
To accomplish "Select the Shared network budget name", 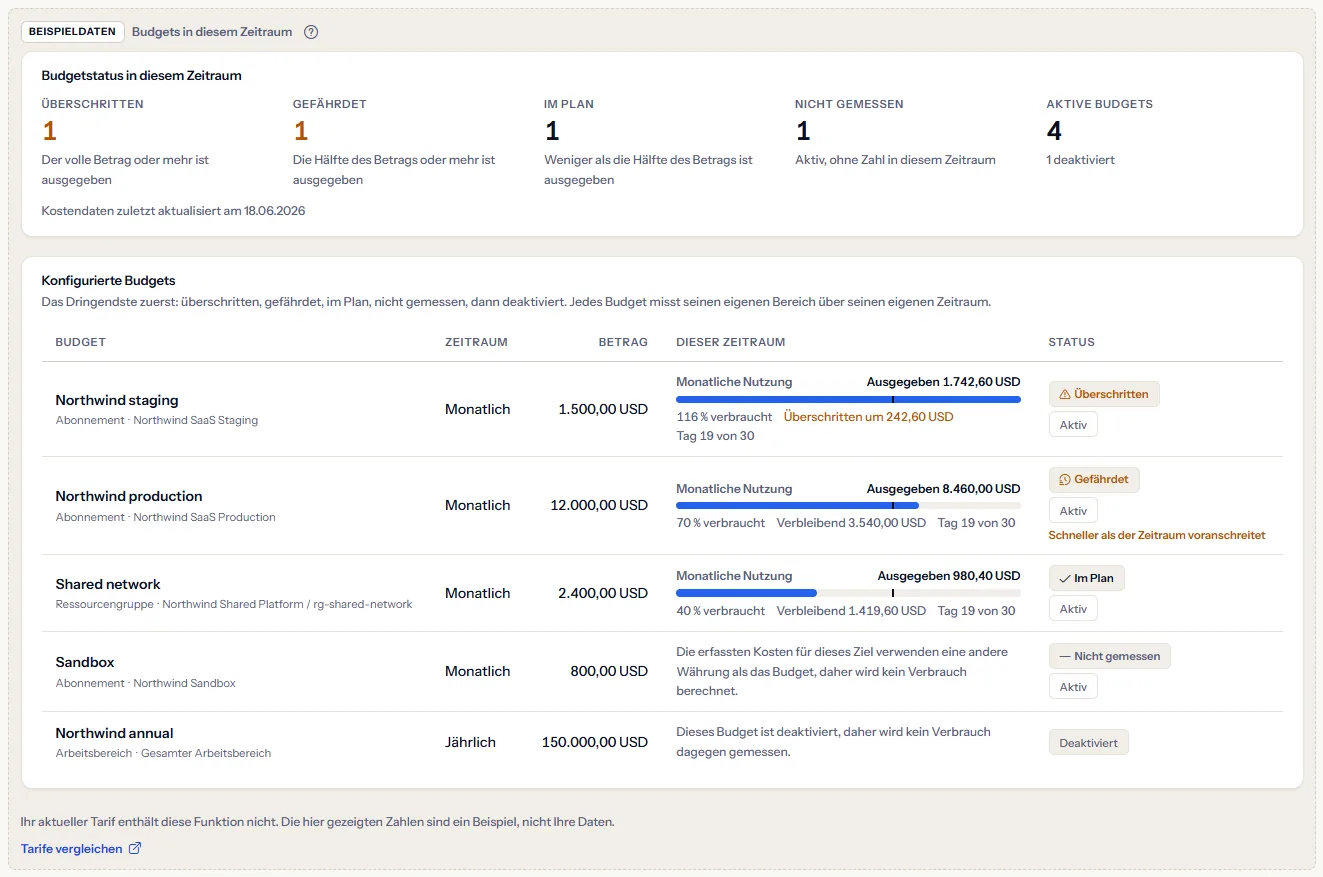I will click(108, 584).
